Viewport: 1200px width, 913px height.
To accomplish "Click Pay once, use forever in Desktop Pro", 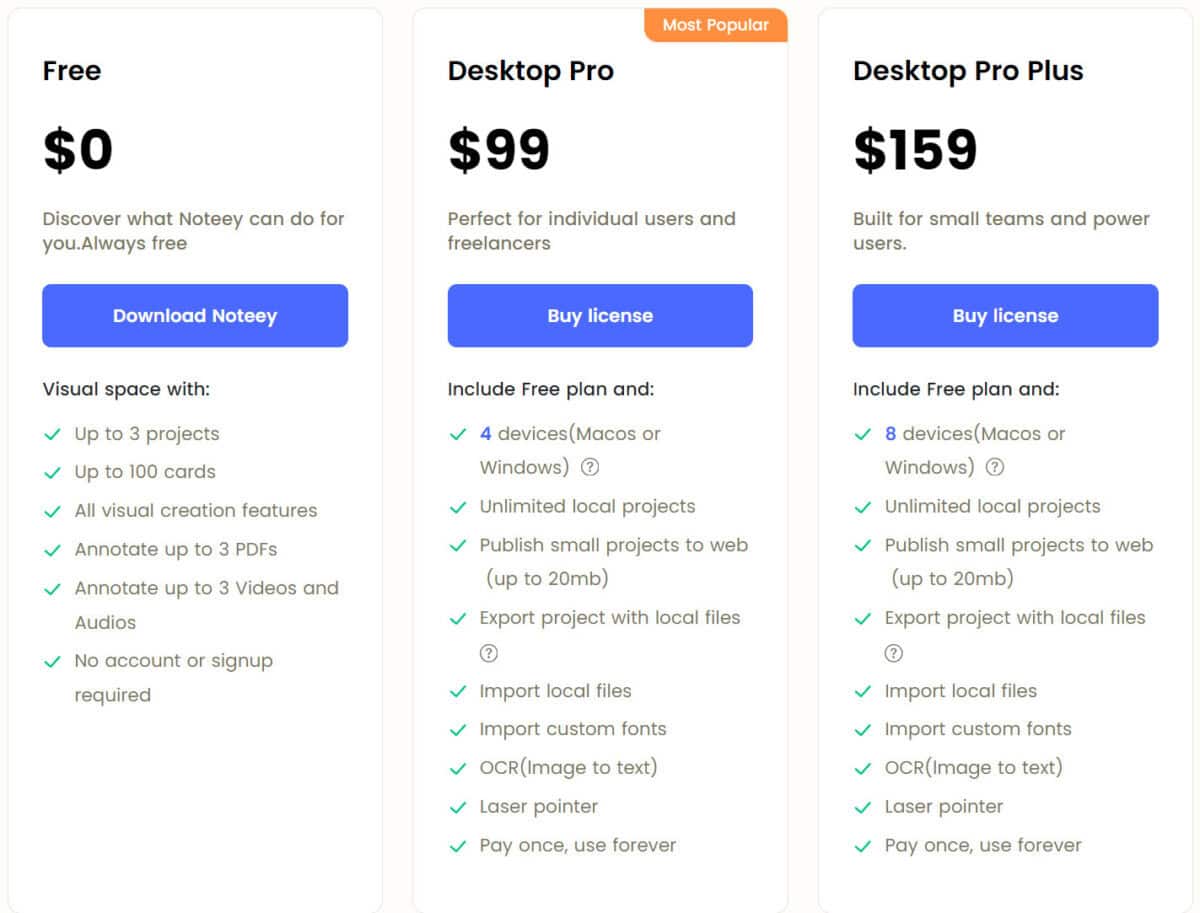I will [578, 845].
